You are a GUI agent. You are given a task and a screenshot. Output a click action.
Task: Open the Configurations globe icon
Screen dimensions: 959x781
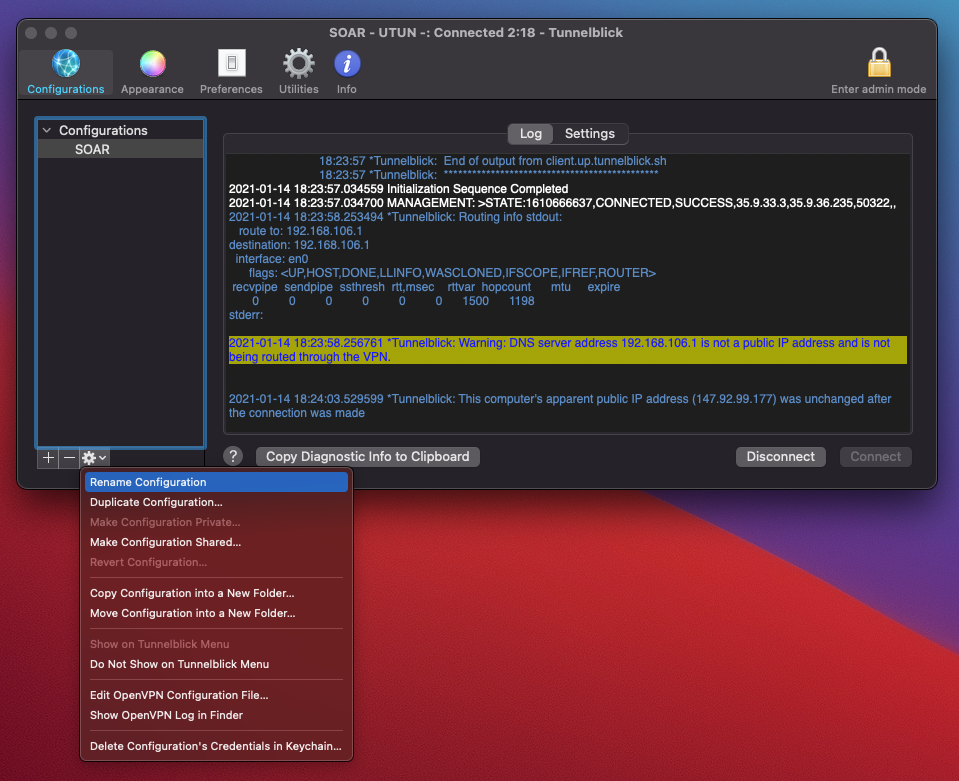click(65, 64)
